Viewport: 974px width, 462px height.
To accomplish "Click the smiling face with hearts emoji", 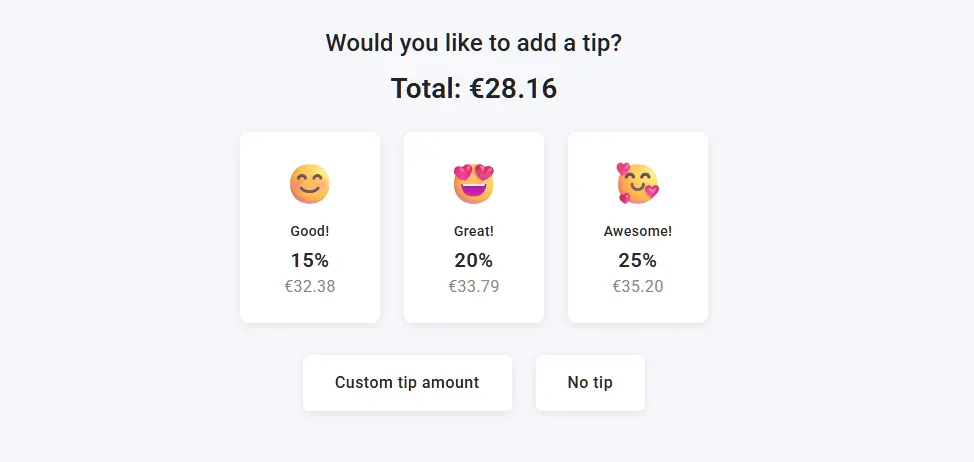I will (x=638, y=184).
